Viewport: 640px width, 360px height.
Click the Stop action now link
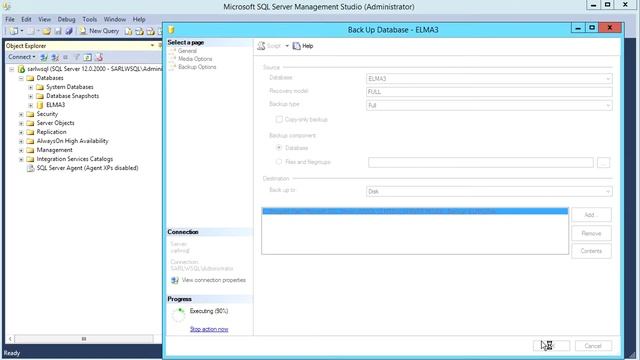(209, 329)
